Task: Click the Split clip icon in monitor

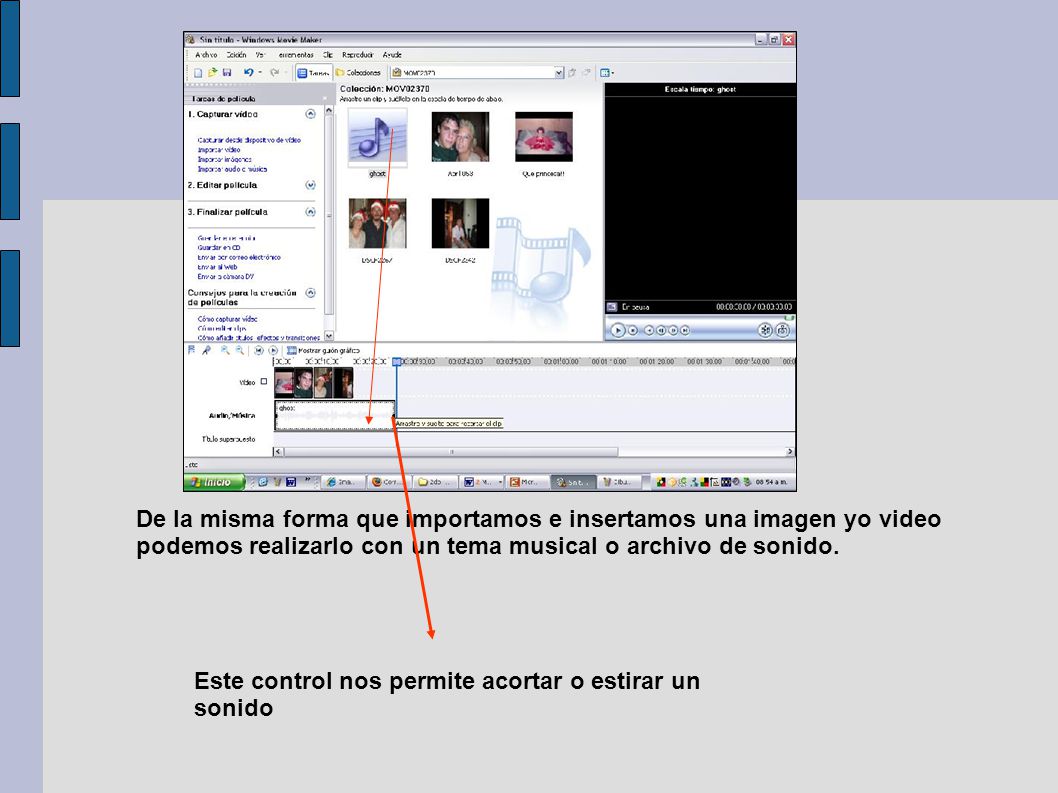Action: coord(765,330)
